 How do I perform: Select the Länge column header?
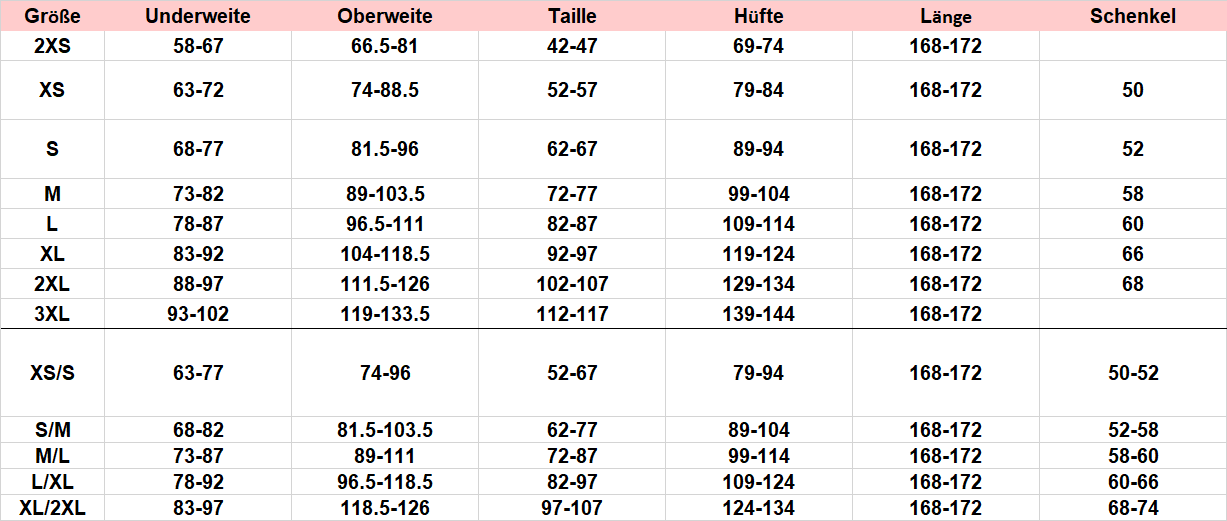[x=946, y=17]
